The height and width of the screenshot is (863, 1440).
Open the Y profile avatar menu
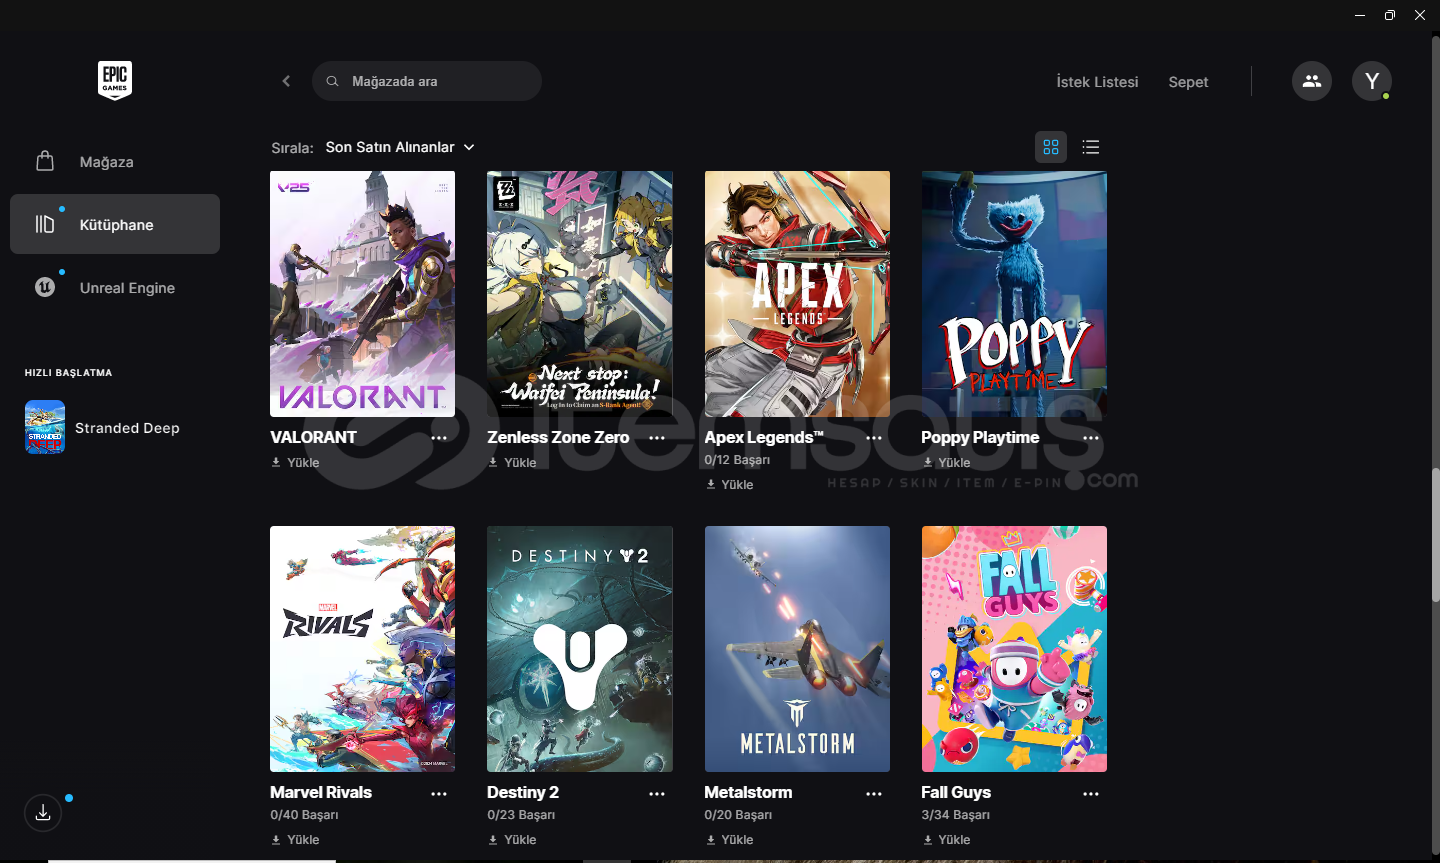[x=1372, y=81]
